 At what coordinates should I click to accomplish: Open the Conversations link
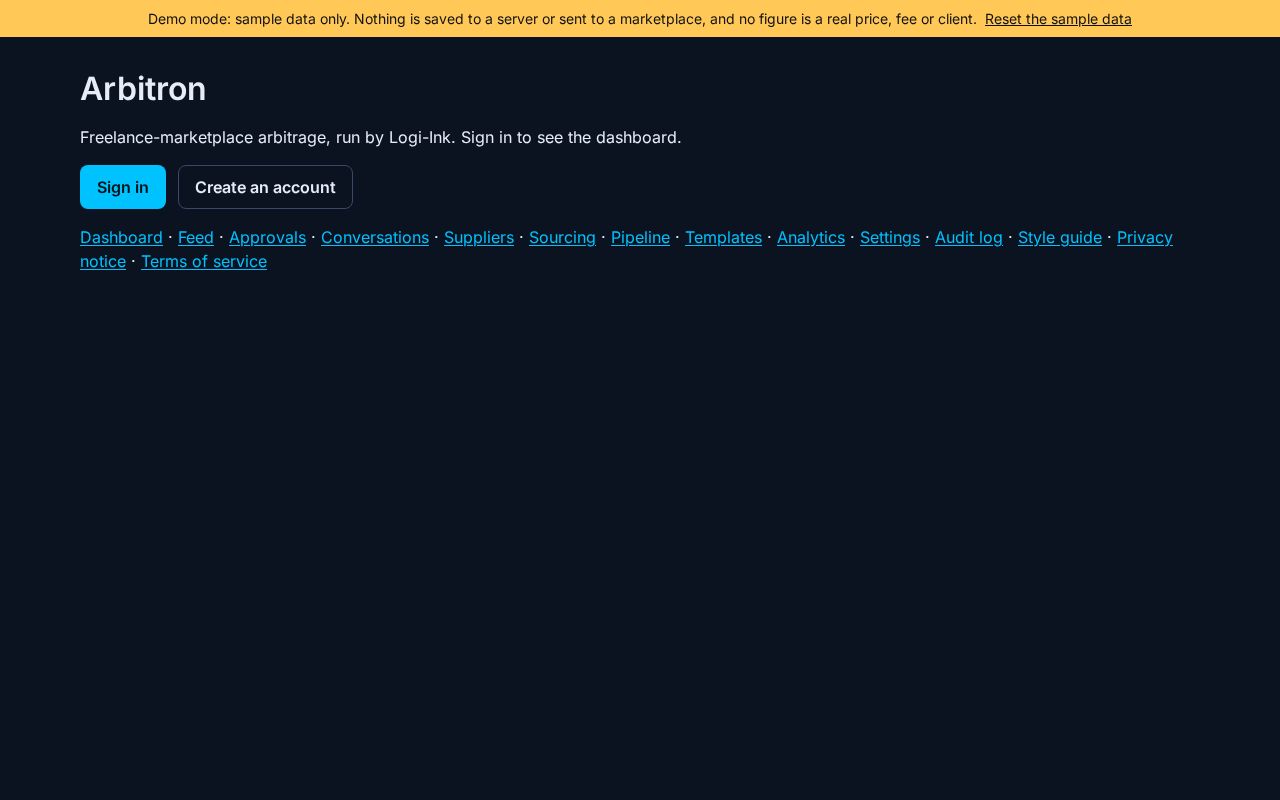[x=375, y=237]
